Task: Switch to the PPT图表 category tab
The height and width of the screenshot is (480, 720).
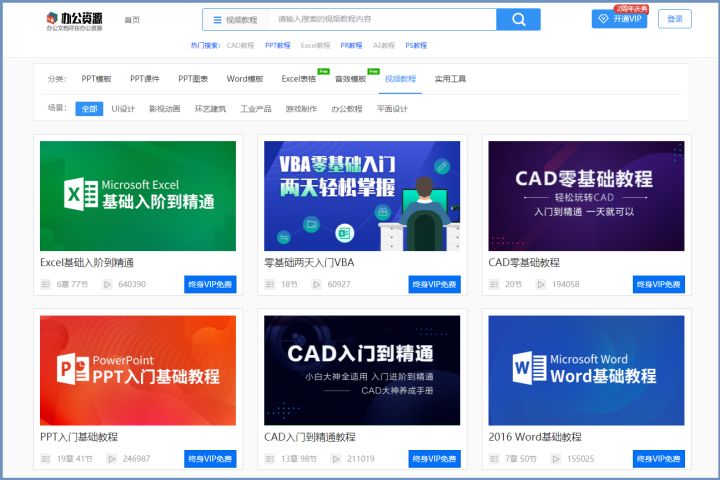Action: 193,79
